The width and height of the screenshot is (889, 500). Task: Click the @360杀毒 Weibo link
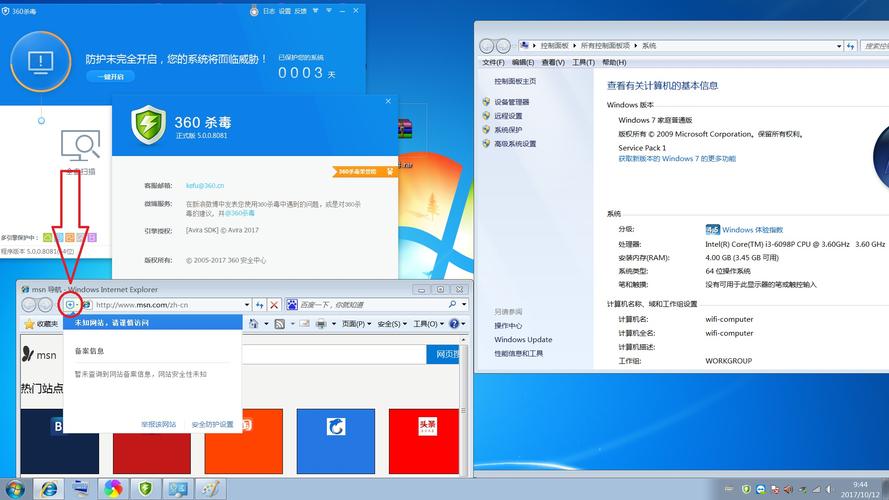240,213
